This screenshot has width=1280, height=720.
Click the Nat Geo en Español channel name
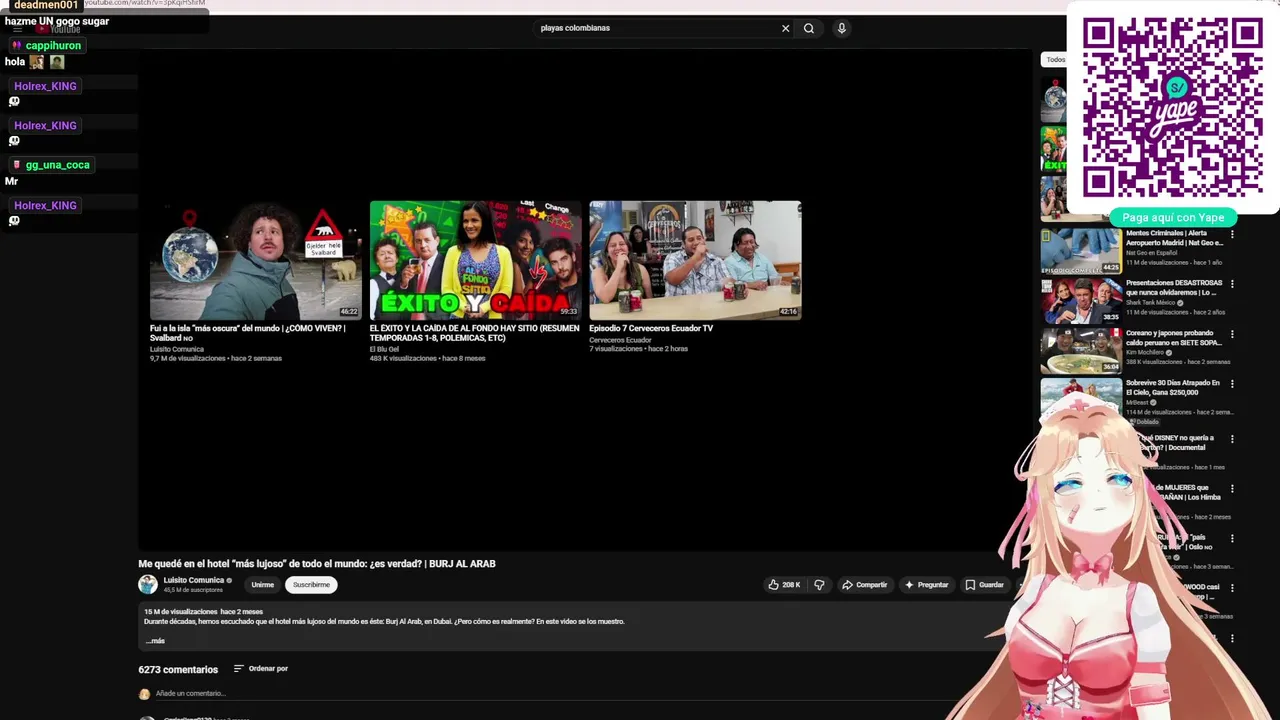coord(1151,252)
